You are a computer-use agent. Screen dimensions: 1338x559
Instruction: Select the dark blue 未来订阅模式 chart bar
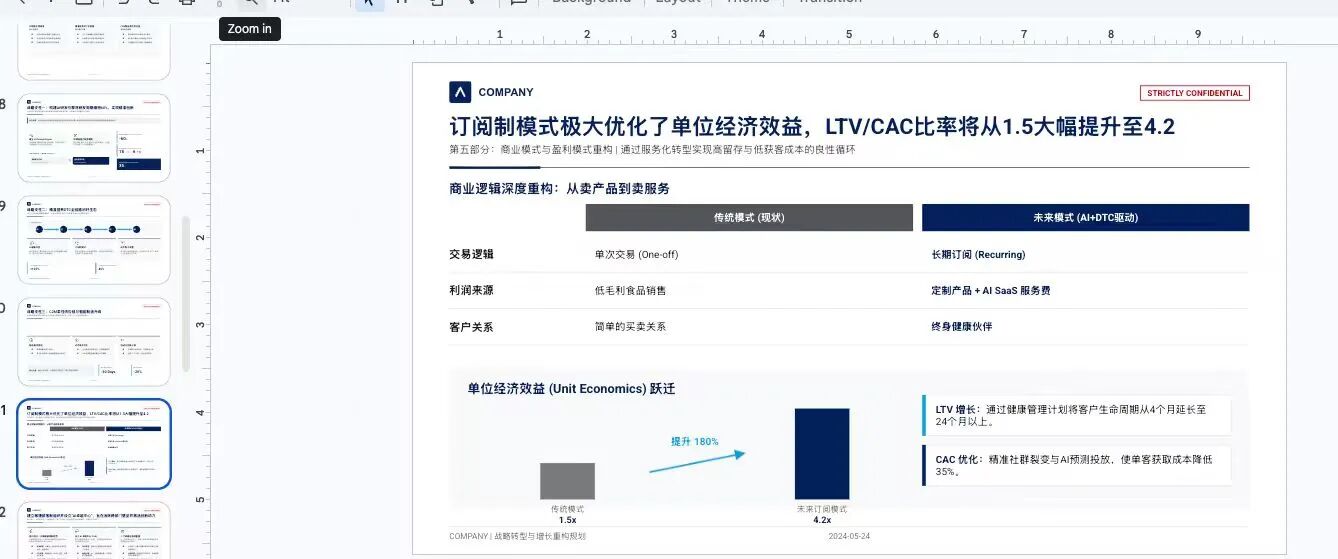[822, 454]
